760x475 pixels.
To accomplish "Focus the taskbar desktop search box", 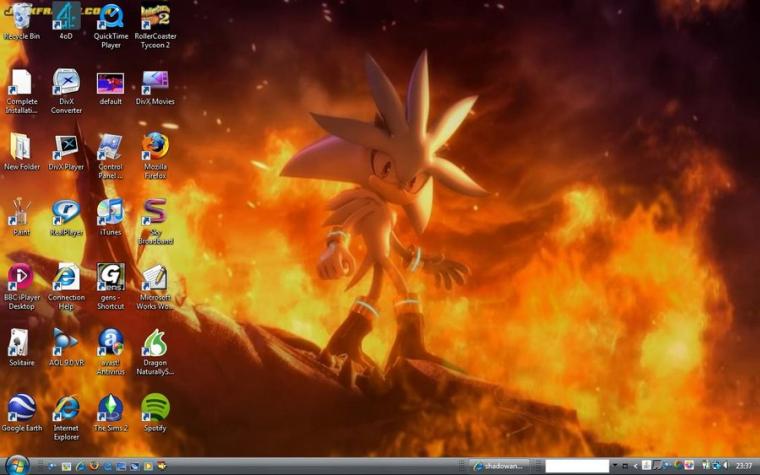I will coord(577,466).
